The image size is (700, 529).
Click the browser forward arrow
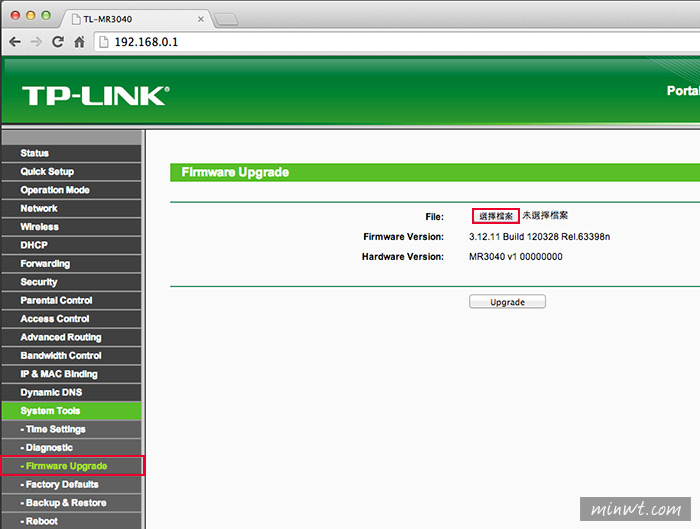[36, 42]
